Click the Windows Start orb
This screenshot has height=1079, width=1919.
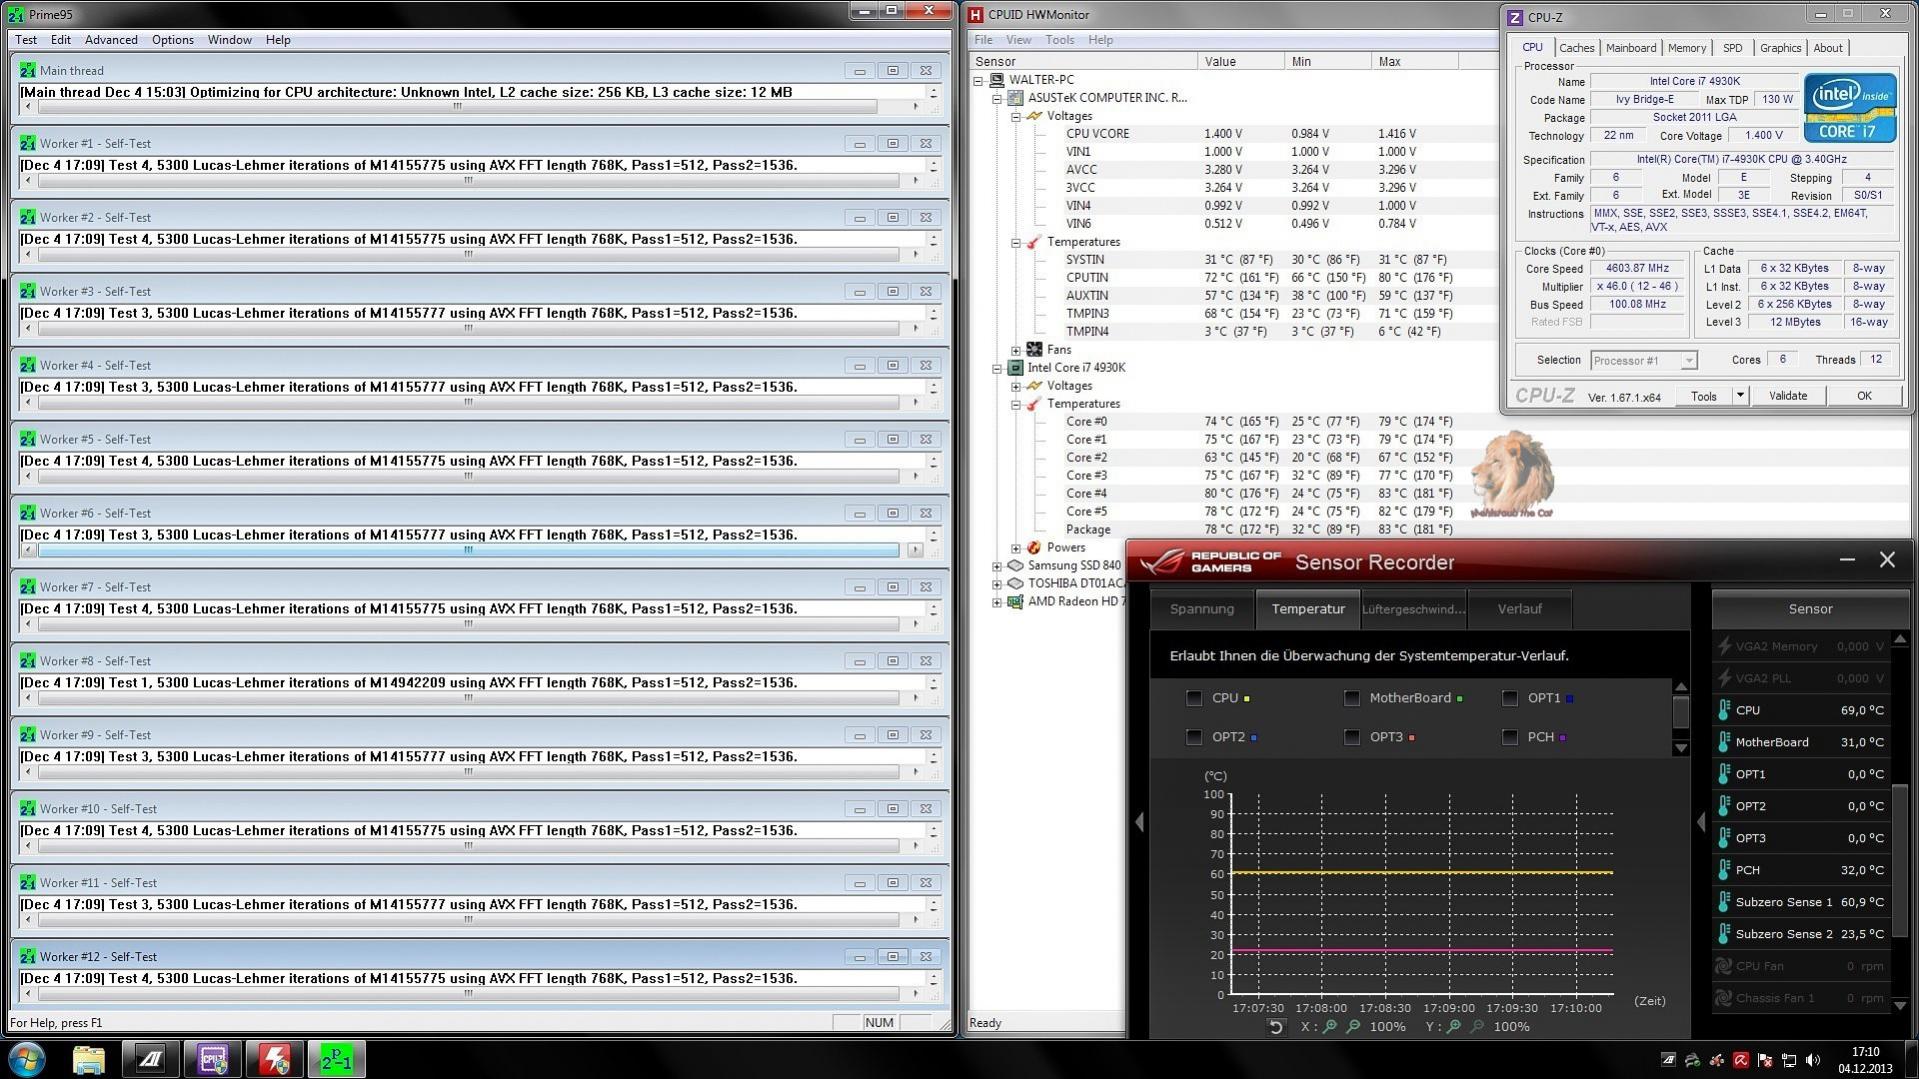point(27,1059)
